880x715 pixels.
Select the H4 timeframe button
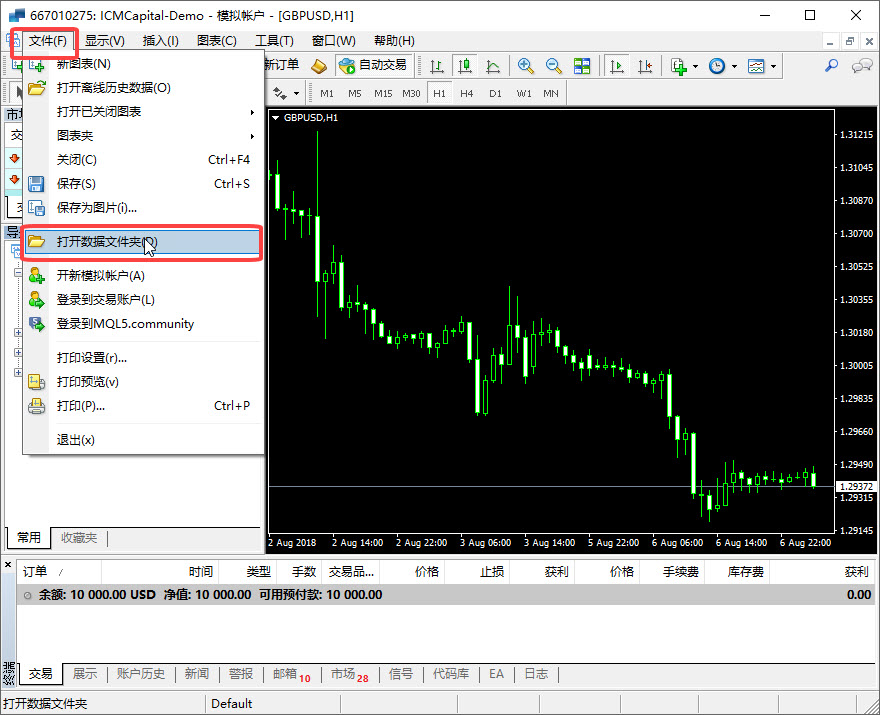467,93
